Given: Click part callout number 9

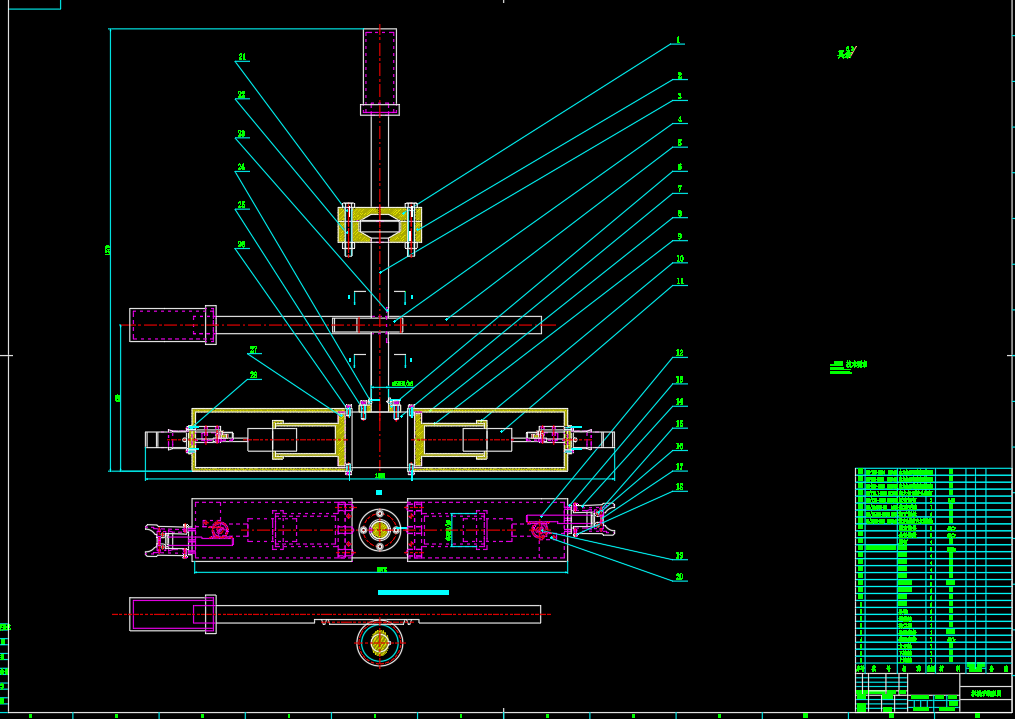Looking at the screenshot, I should click(680, 237).
